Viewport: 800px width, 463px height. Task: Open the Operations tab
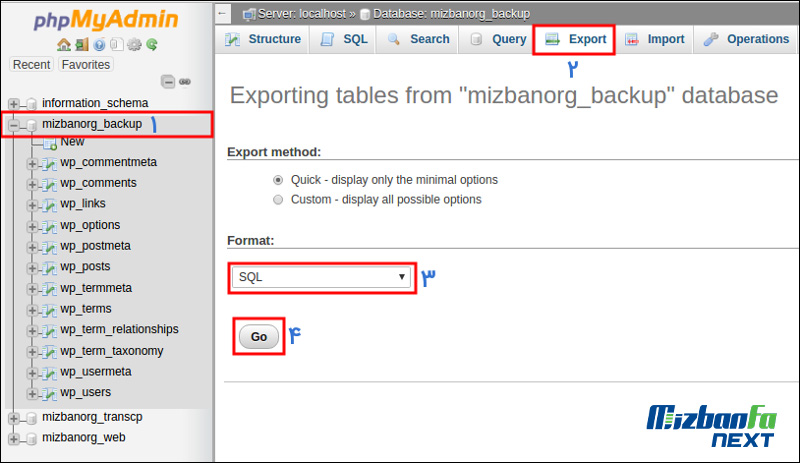746,39
